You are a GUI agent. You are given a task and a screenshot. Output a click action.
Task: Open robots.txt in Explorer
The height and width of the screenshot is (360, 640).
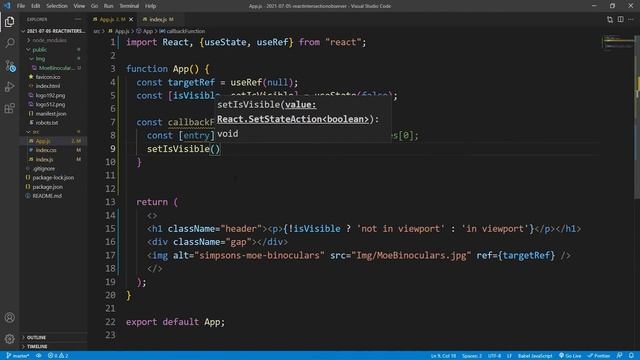point(53,122)
